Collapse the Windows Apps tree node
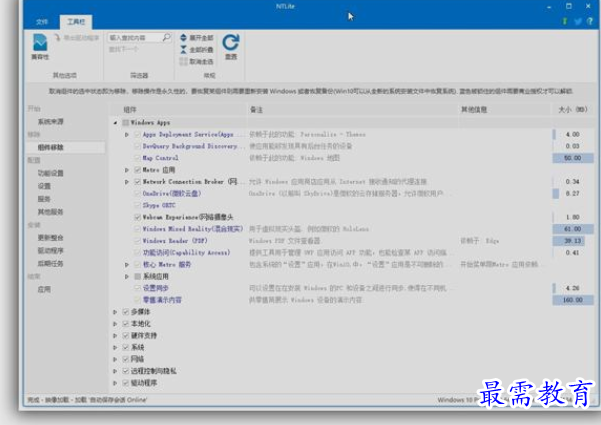The height and width of the screenshot is (425, 601). click(x=115, y=123)
